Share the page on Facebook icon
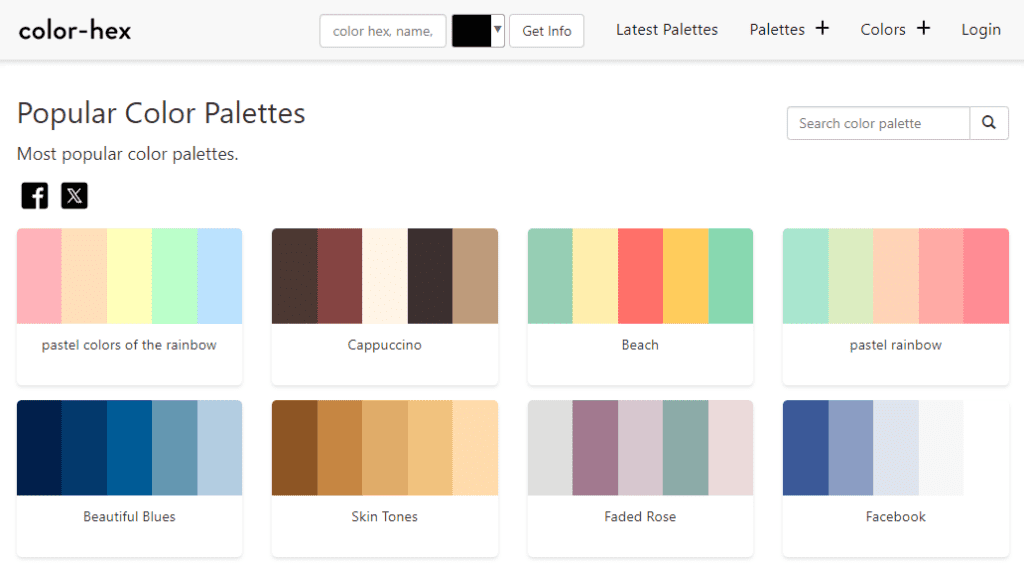The height and width of the screenshot is (563, 1024). pos(35,195)
